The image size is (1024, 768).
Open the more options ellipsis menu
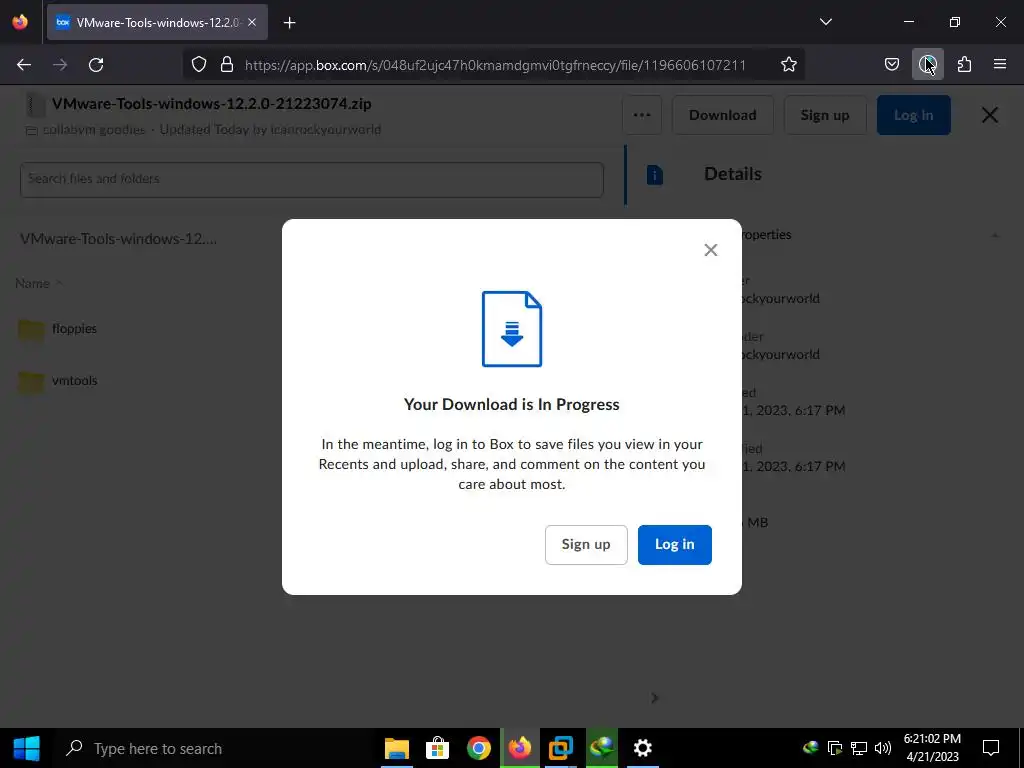tap(642, 115)
